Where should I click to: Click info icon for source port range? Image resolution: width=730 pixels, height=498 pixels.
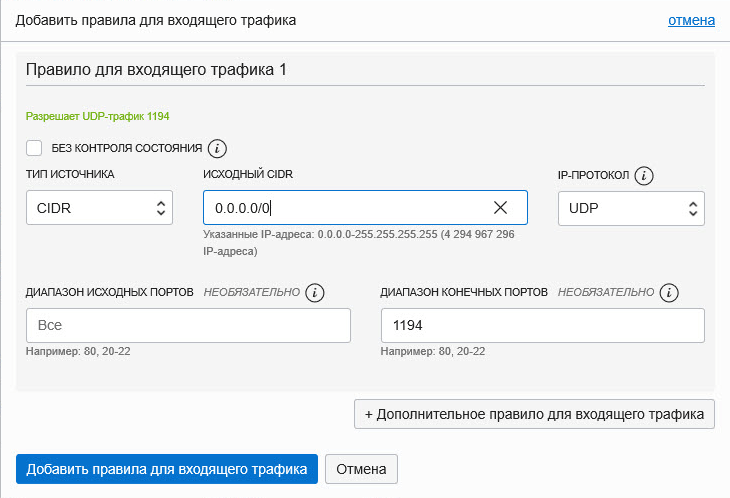coord(316,293)
